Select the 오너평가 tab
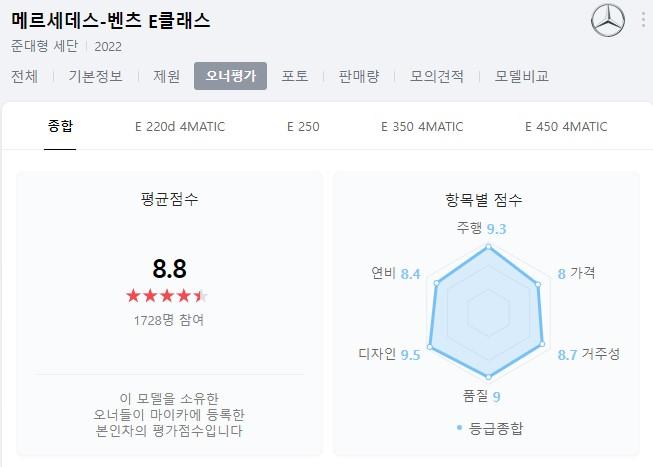The height and width of the screenshot is (467, 653). pyautogui.click(x=230, y=76)
